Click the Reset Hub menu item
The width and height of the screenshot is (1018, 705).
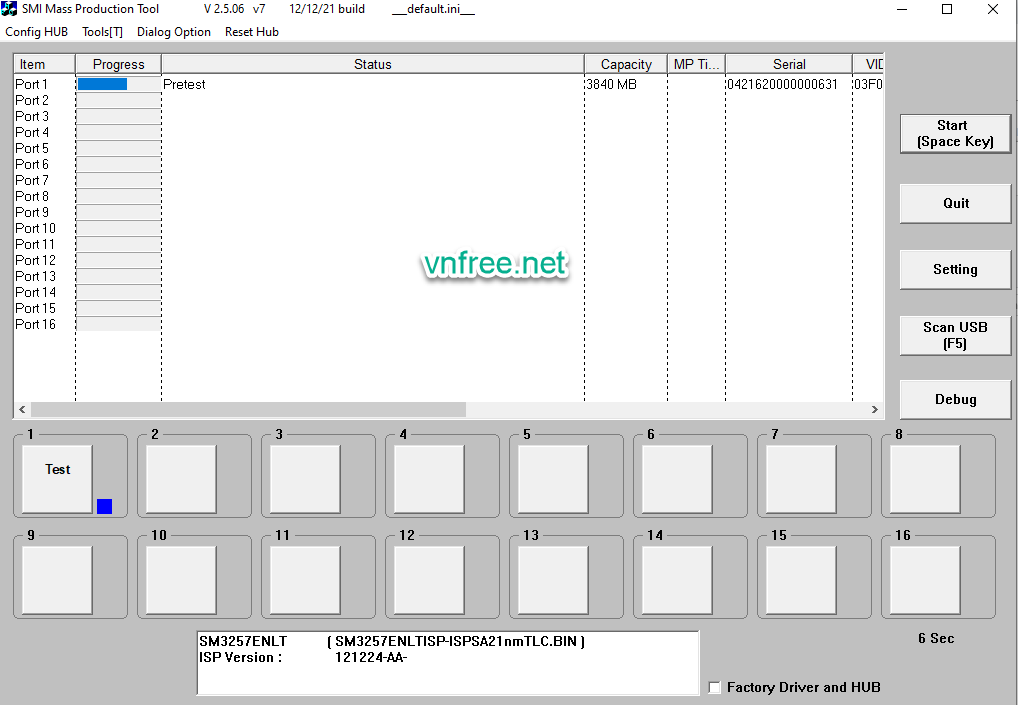point(252,32)
